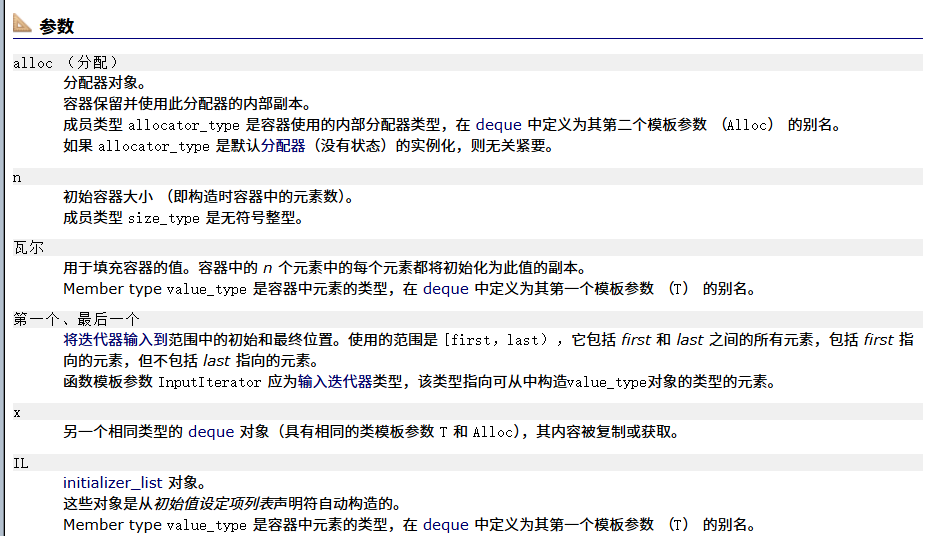The image size is (929, 536).
Task: Click the line '分配器对象。'
Action: pyautogui.click(x=104, y=83)
